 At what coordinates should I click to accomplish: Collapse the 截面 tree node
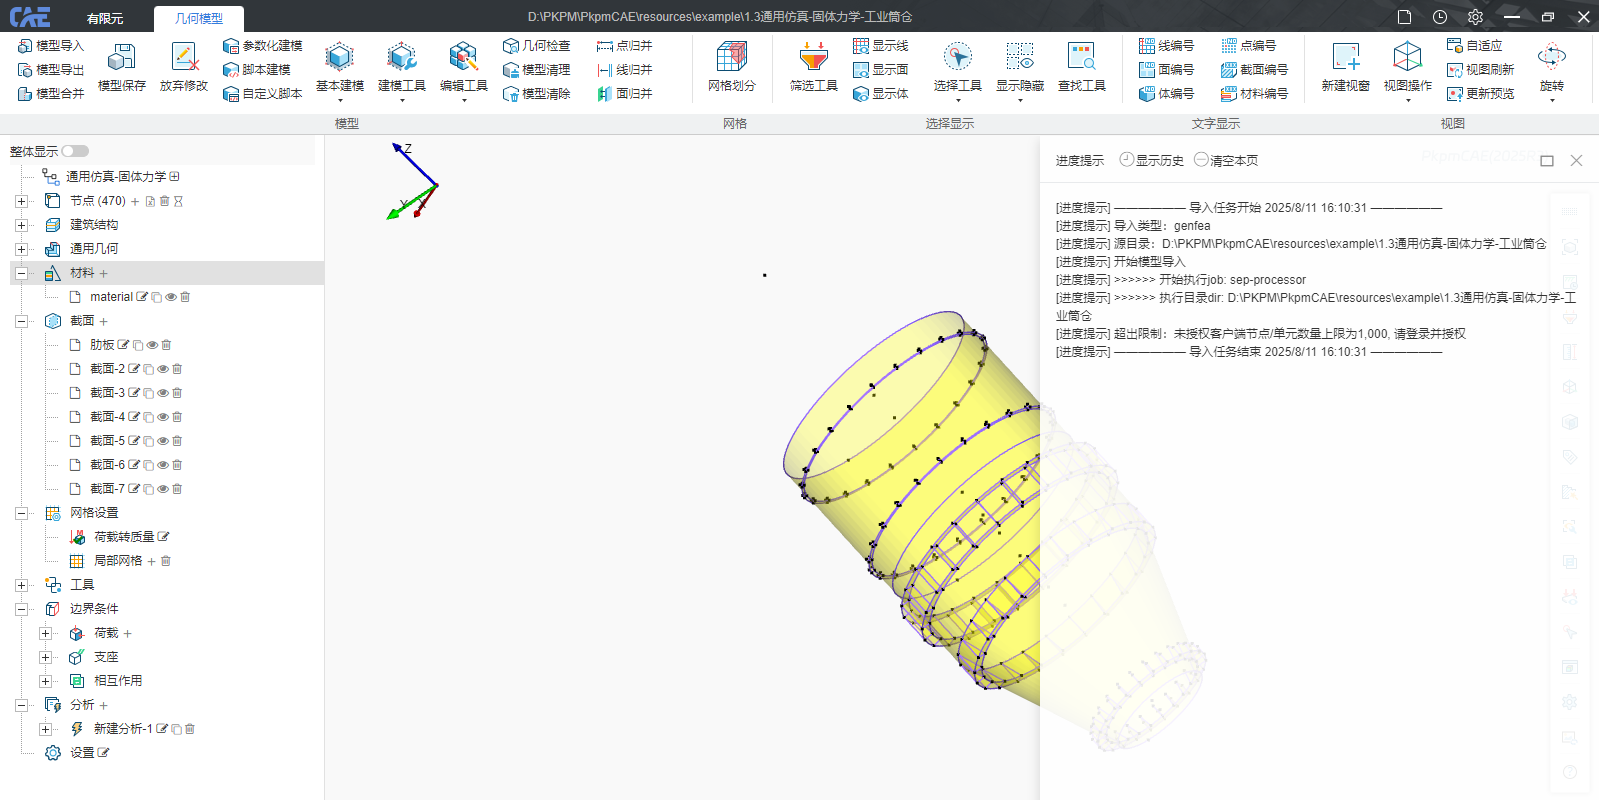(21, 321)
